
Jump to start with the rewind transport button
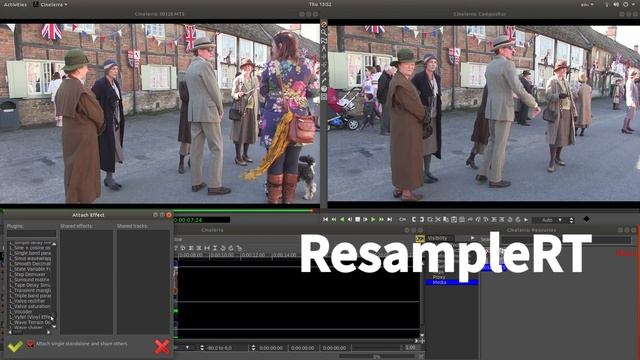point(325,220)
